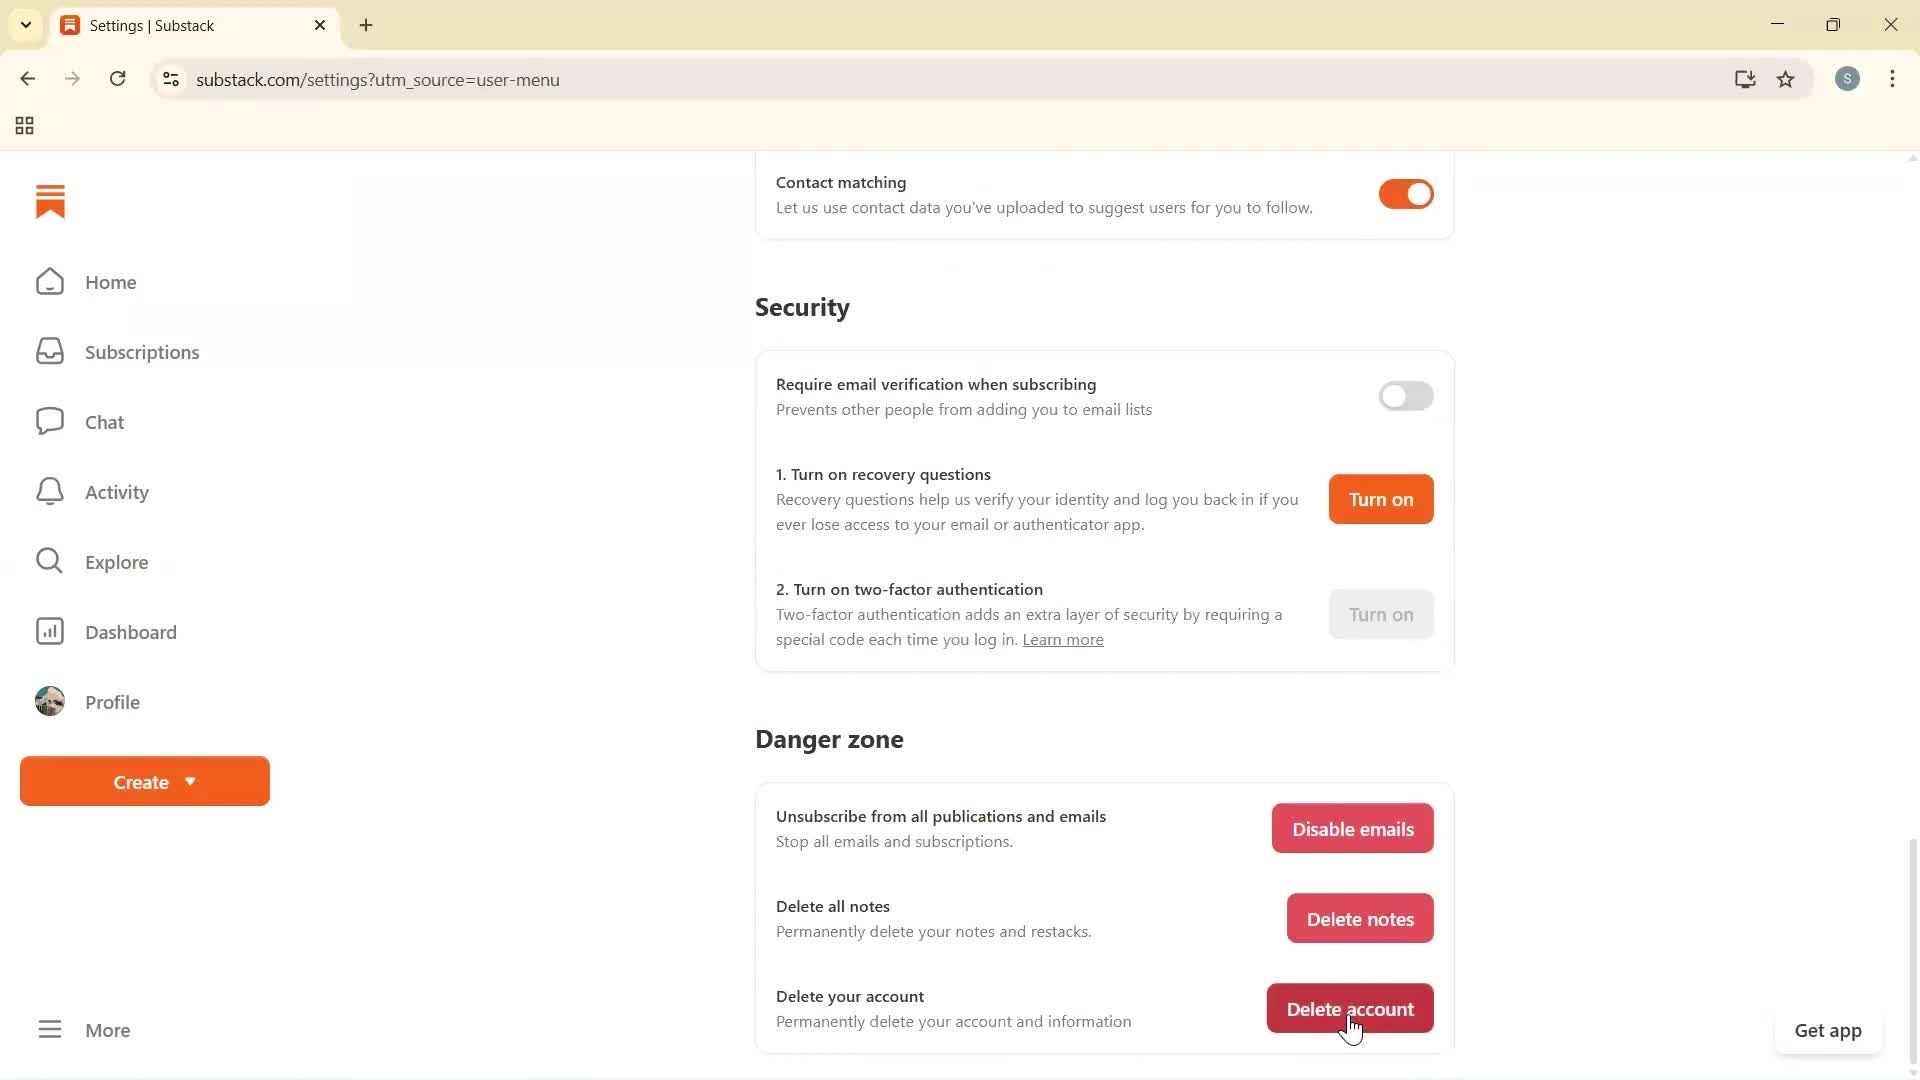Screen dimensions: 1920x1080
Task: Turn on recovery questions
Action: click(x=1380, y=500)
